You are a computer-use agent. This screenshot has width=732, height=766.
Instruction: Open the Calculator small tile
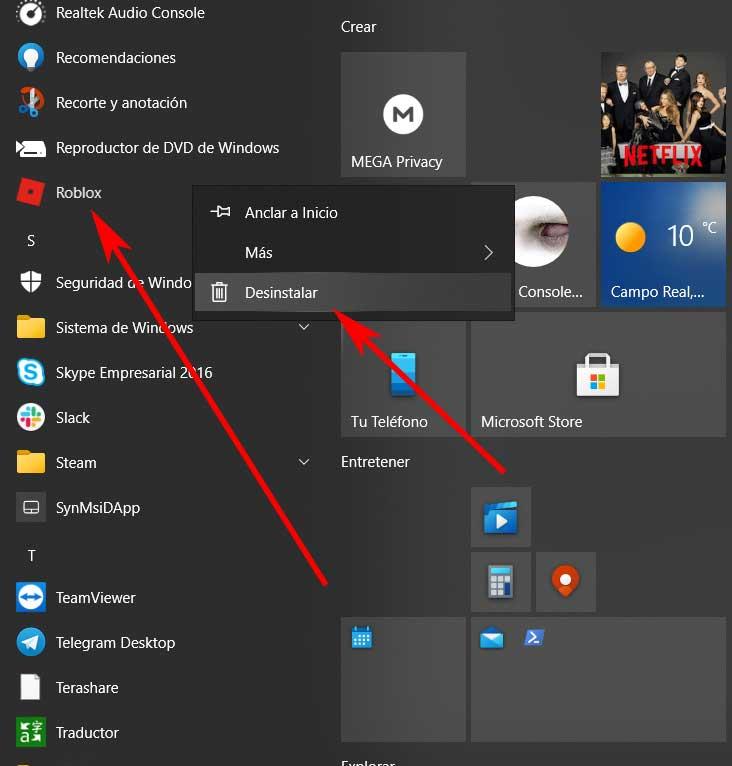coord(500,581)
